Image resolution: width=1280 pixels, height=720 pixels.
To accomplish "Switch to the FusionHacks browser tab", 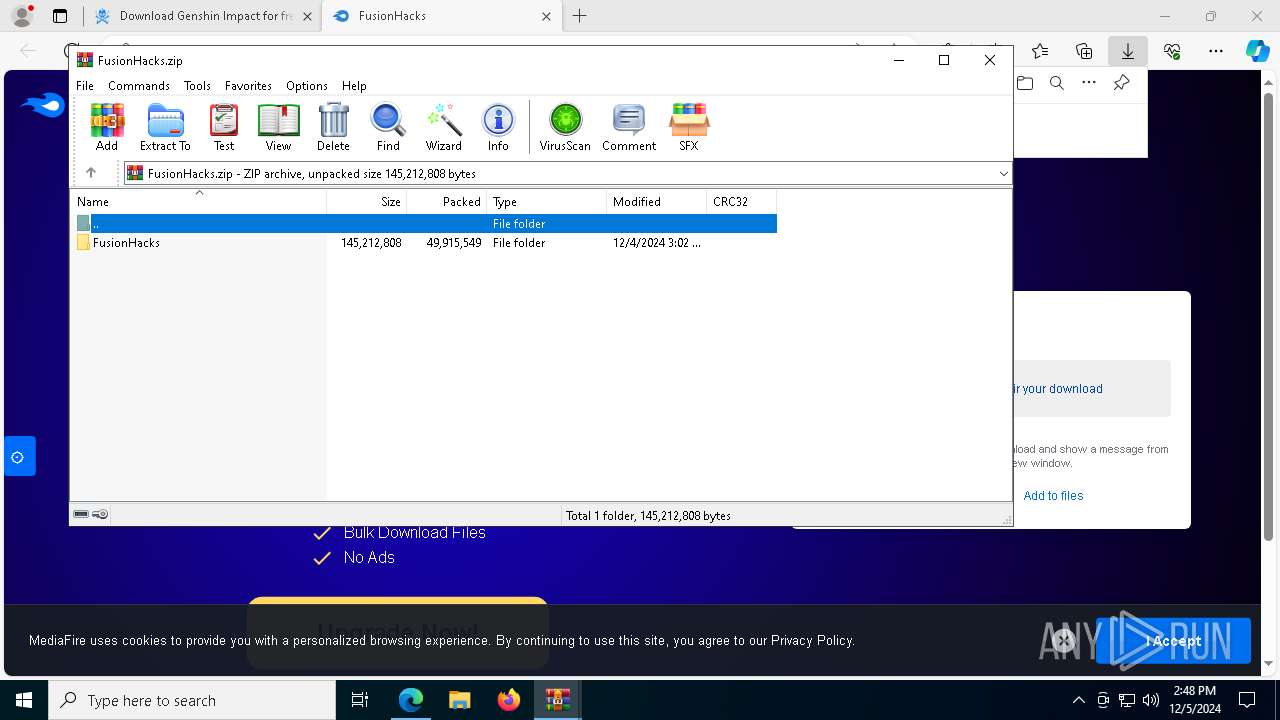I will (442, 16).
